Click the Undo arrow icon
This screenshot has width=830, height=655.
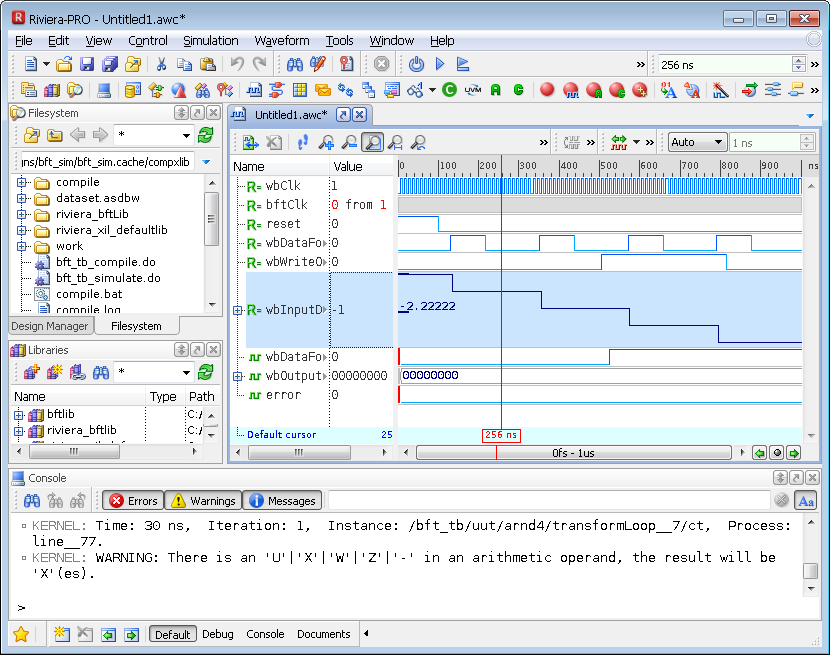pyautogui.click(x=237, y=65)
